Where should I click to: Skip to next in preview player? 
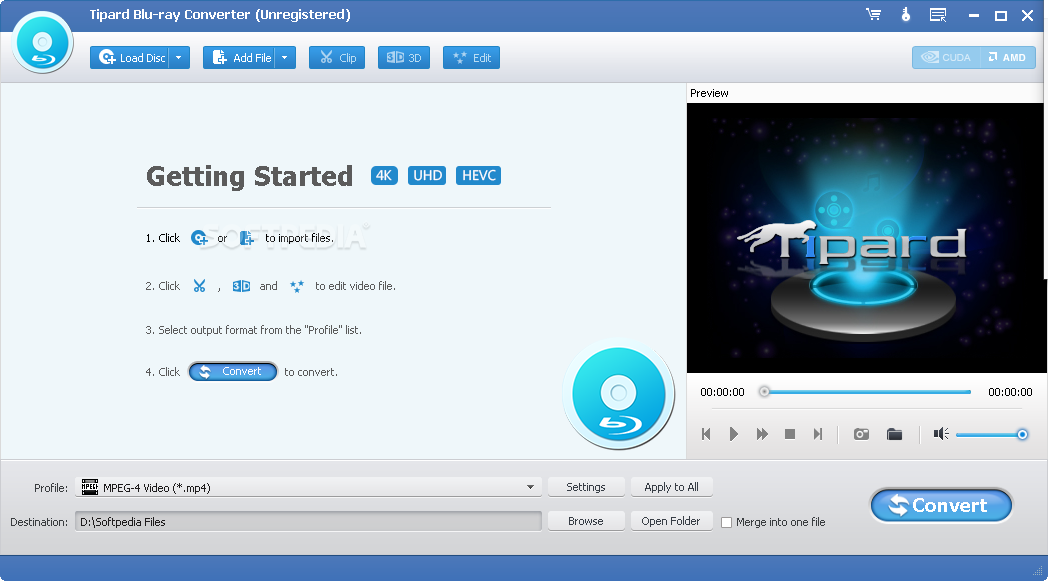tap(817, 435)
